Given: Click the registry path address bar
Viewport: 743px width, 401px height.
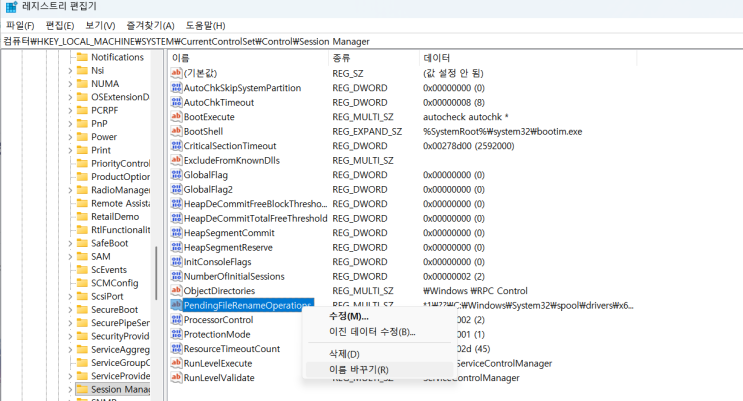Looking at the screenshot, I should 372,41.
